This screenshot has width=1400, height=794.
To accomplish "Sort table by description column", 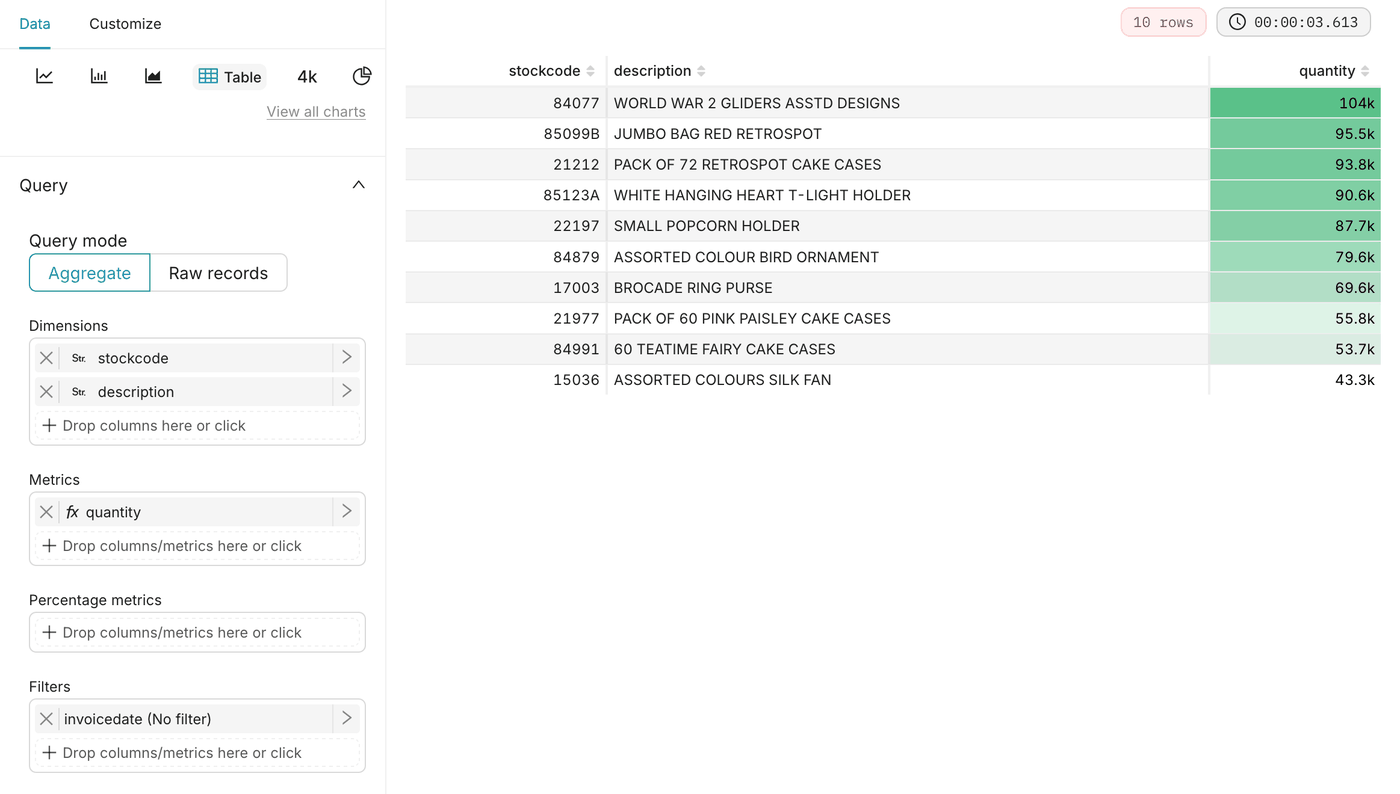I will (x=701, y=71).
